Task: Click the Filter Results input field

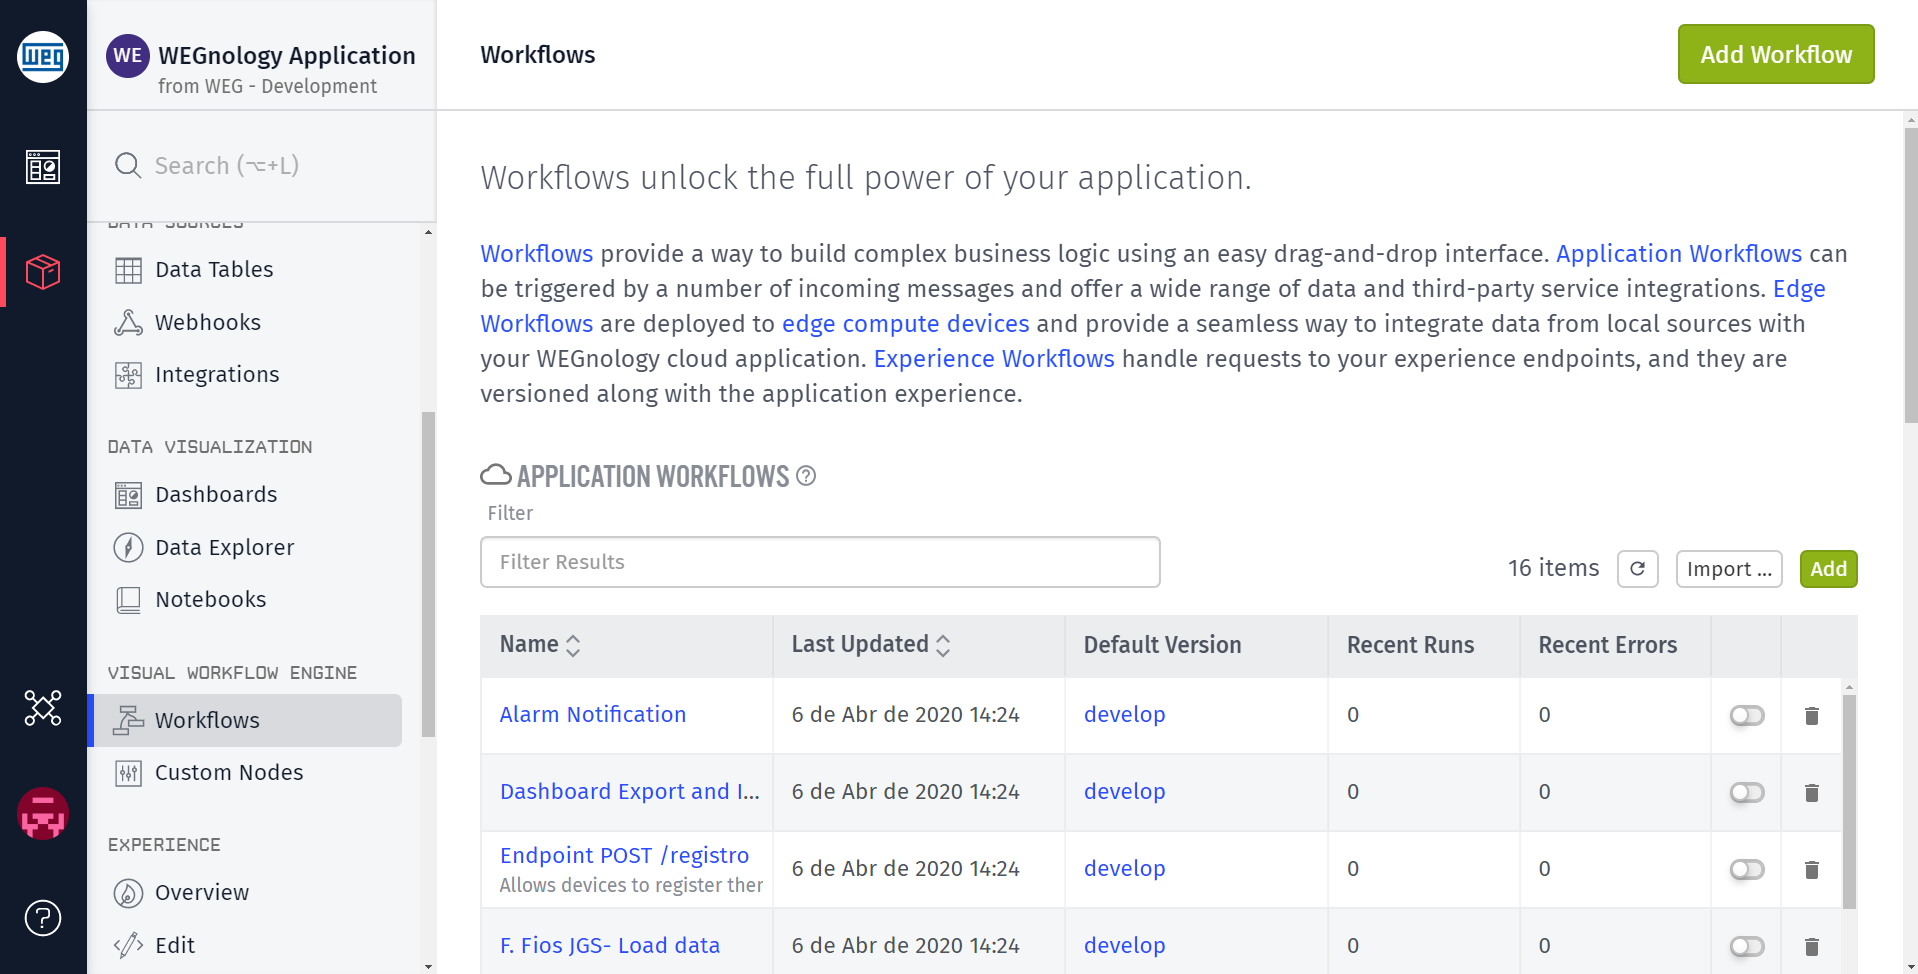Action: point(820,562)
